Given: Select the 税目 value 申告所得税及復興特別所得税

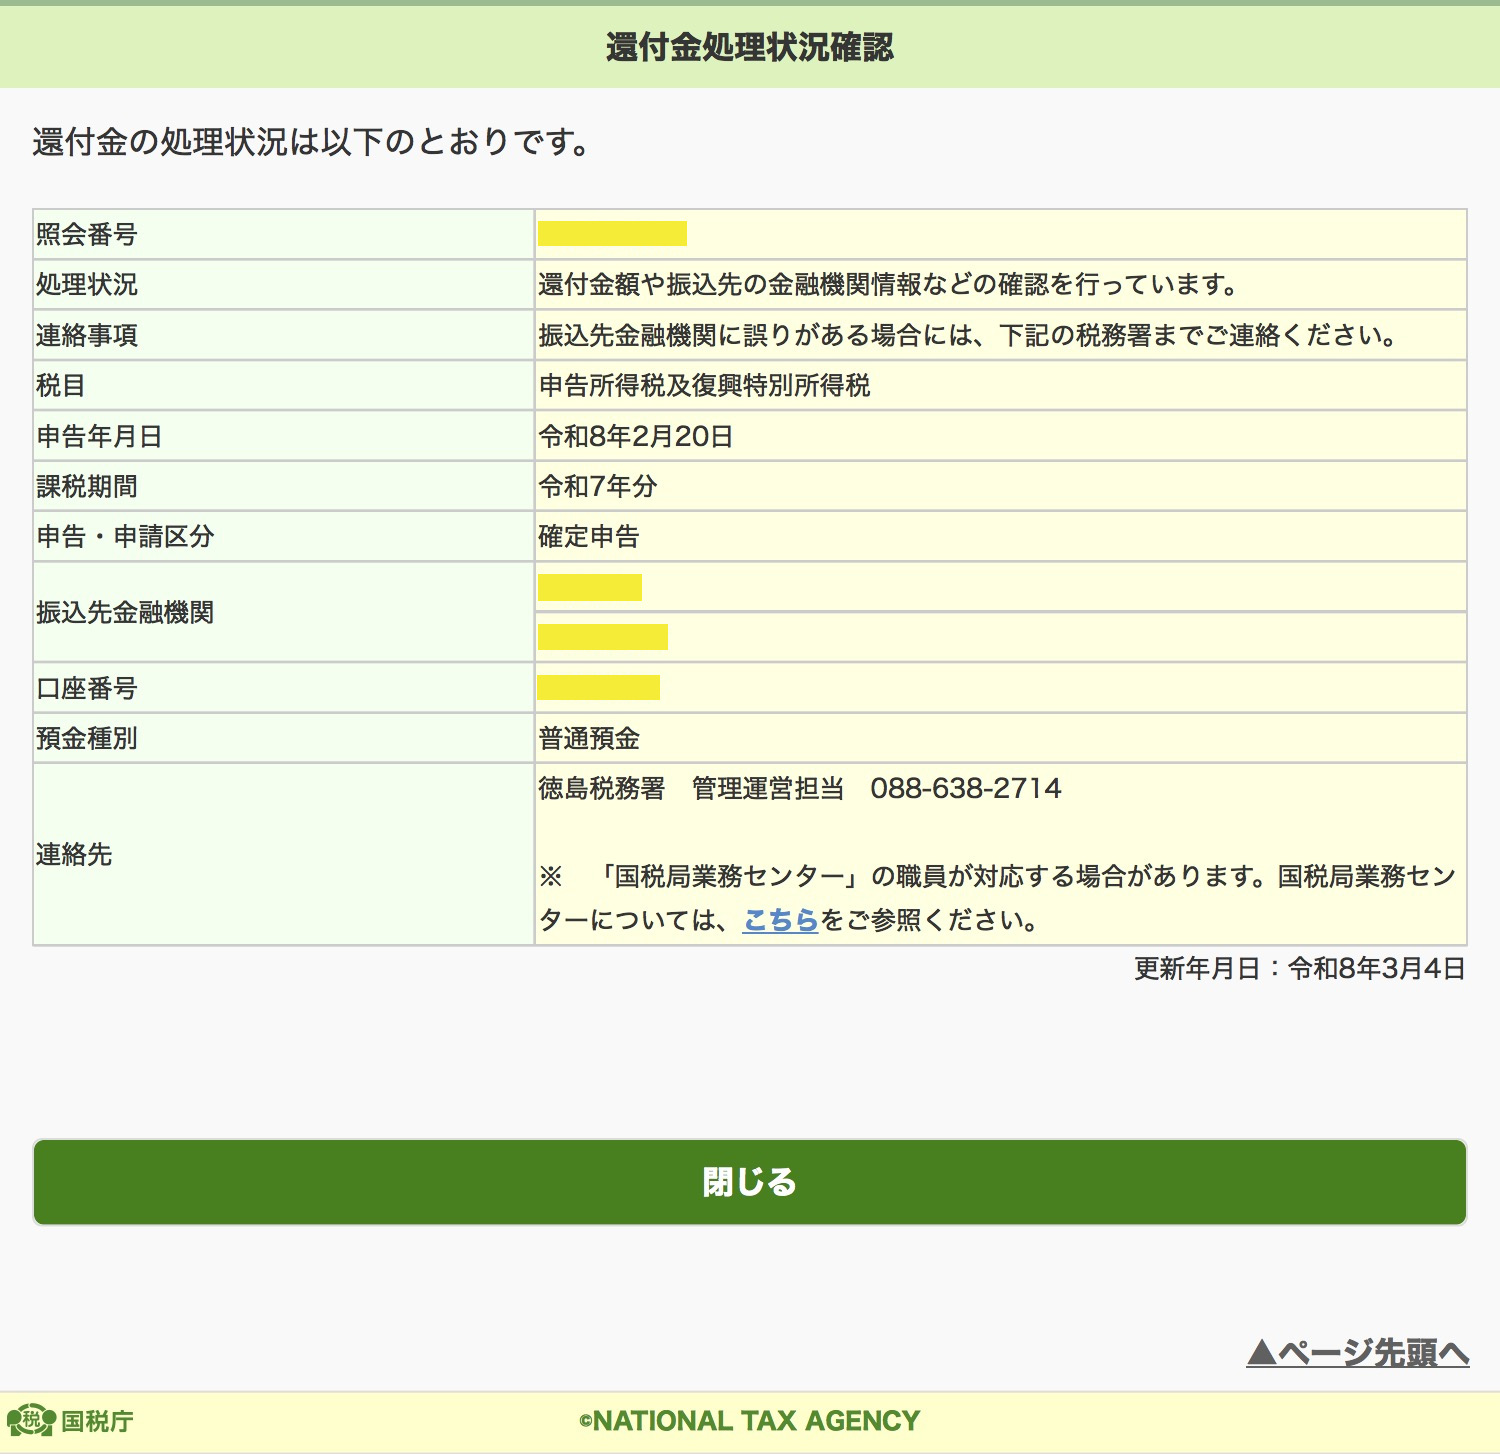Looking at the screenshot, I should click(704, 386).
